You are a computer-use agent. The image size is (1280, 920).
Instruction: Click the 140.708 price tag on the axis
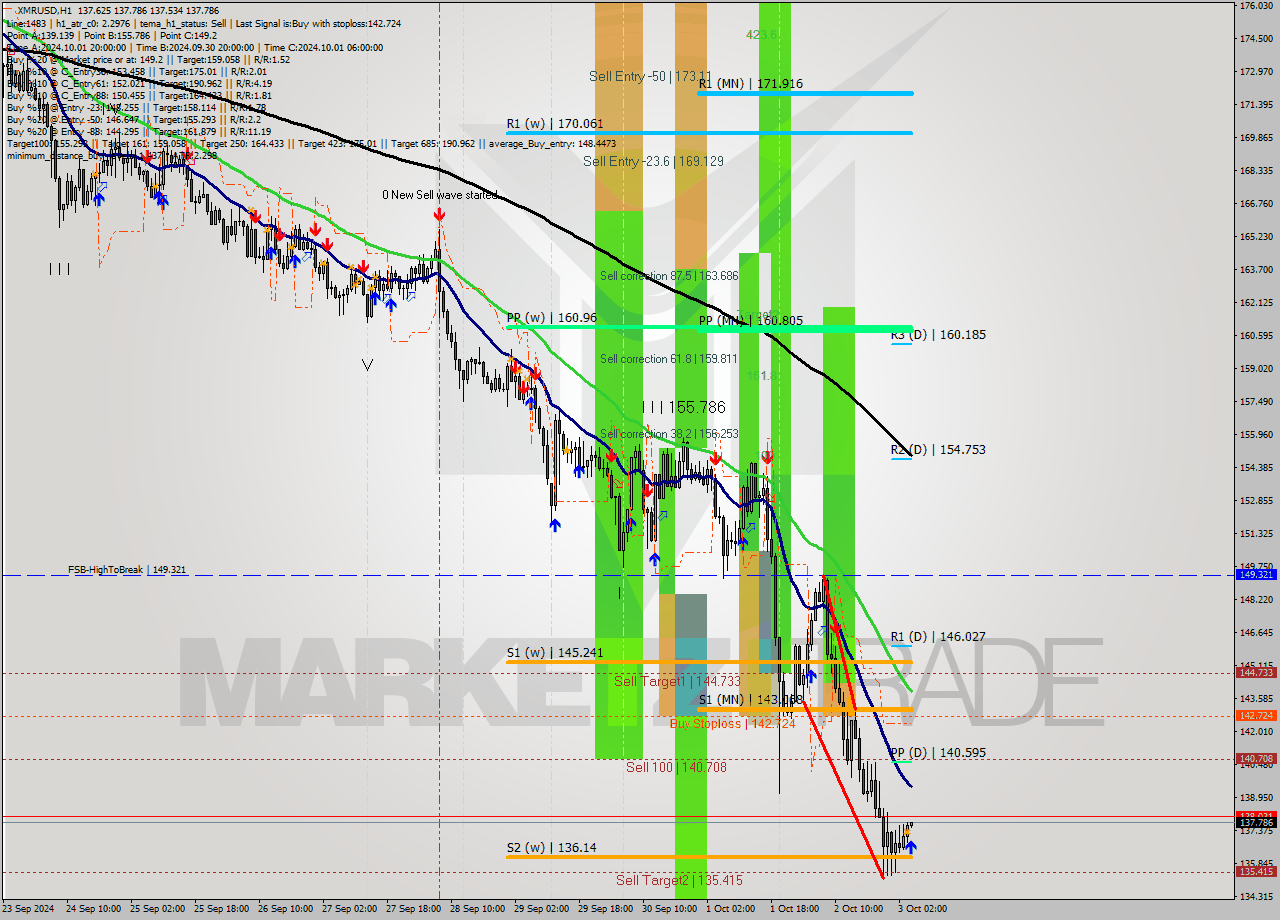pyautogui.click(x=1256, y=759)
